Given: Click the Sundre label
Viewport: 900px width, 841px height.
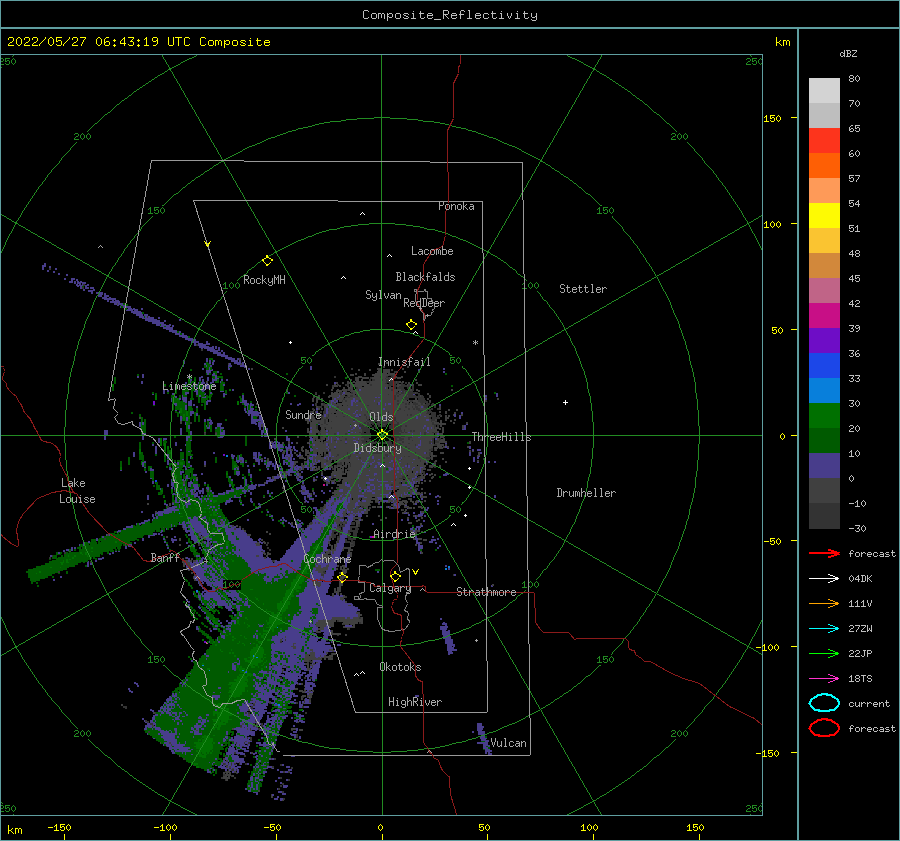Looking at the screenshot, I should pyautogui.click(x=304, y=415).
